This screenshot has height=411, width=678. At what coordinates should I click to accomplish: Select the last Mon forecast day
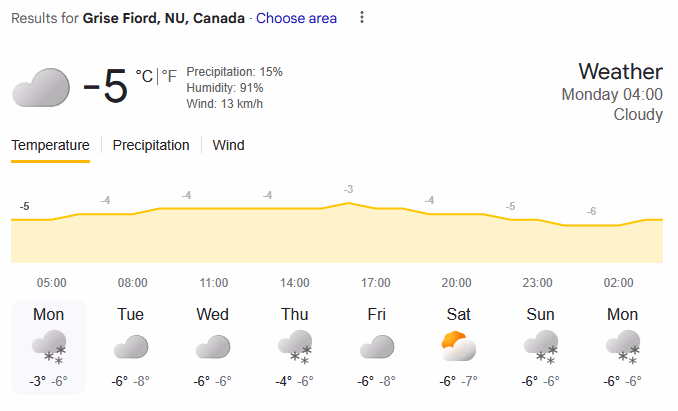click(622, 347)
